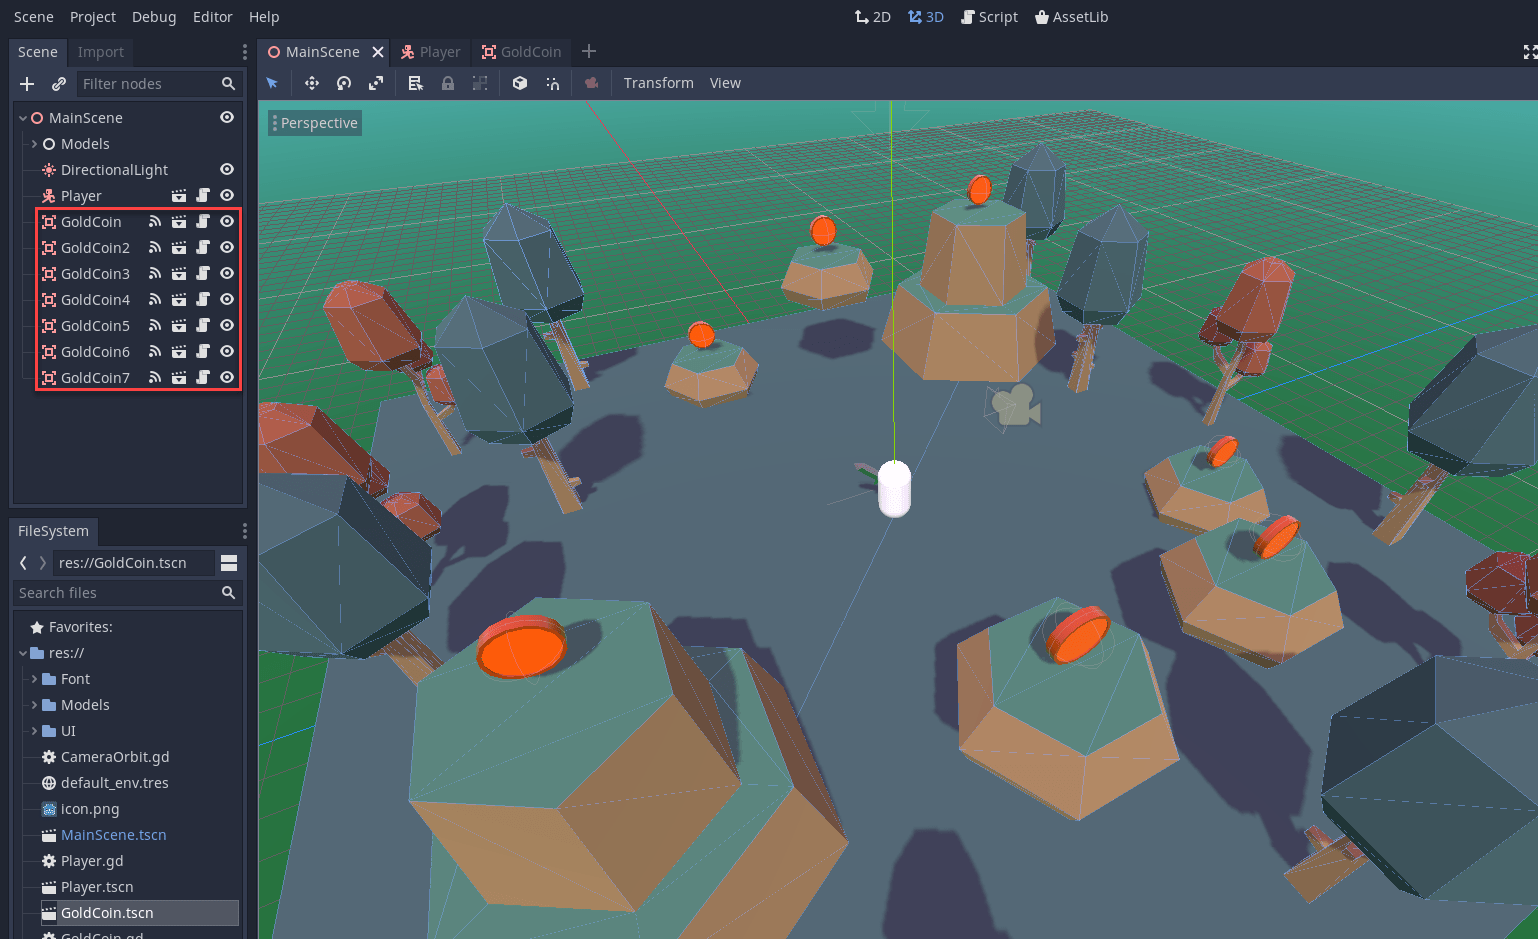Toggle snapping with the magnet icon
Screen dimensions: 1538x939
coord(553,83)
